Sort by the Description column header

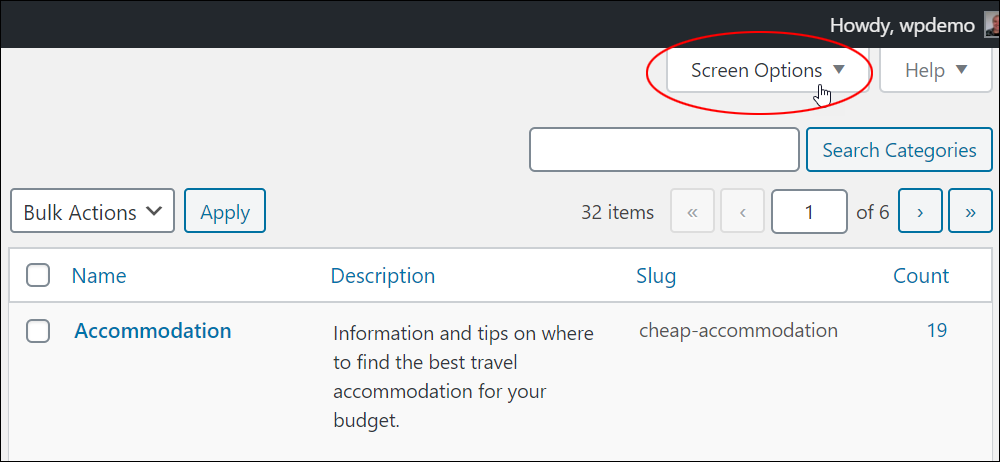coord(383,276)
